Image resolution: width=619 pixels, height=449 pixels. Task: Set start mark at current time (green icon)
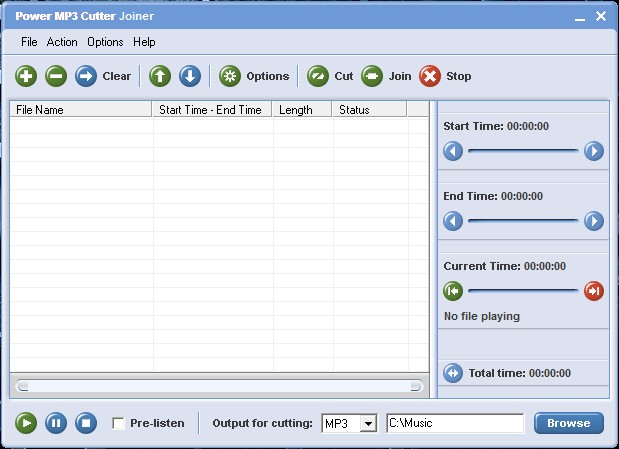click(453, 291)
